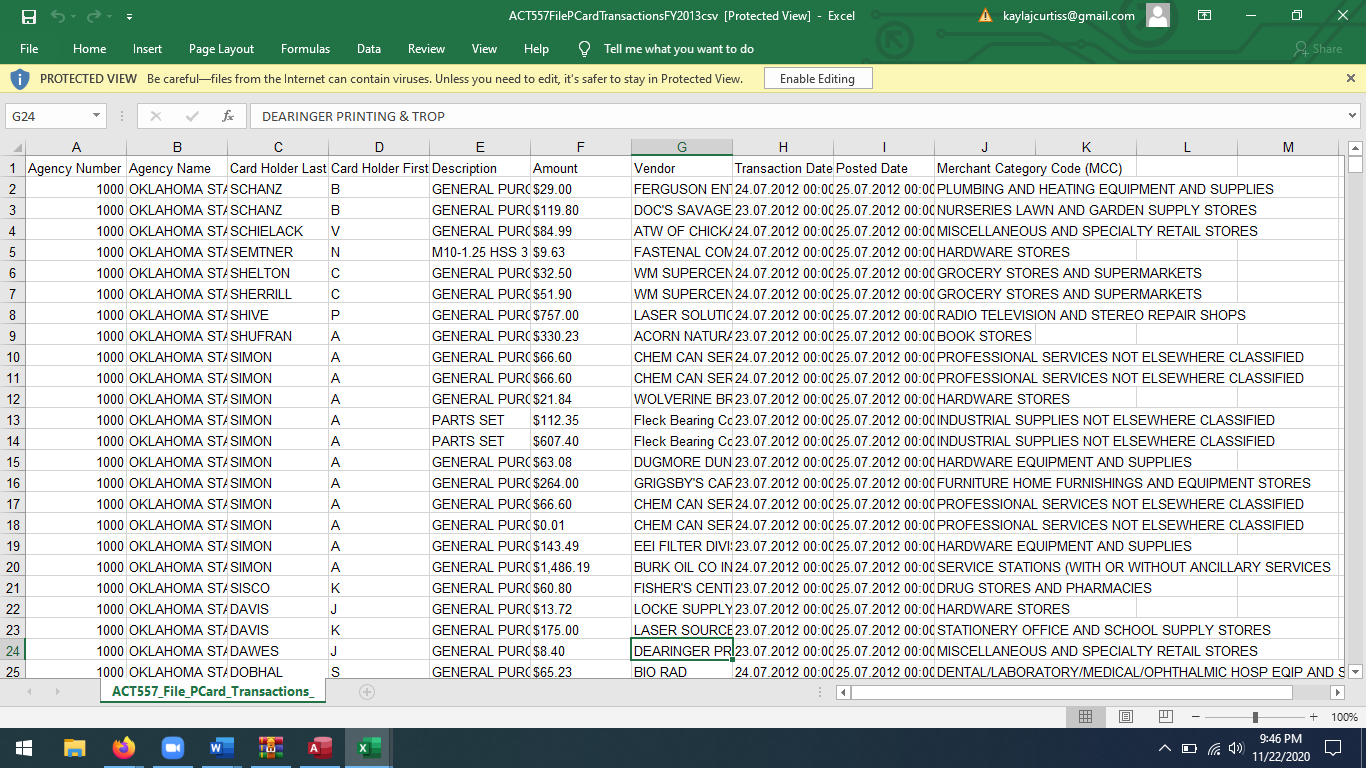Select the ACT557_File_PCard_Transactions_ sheet tab
The height and width of the screenshot is (768, 1366).
pos(212,690)
